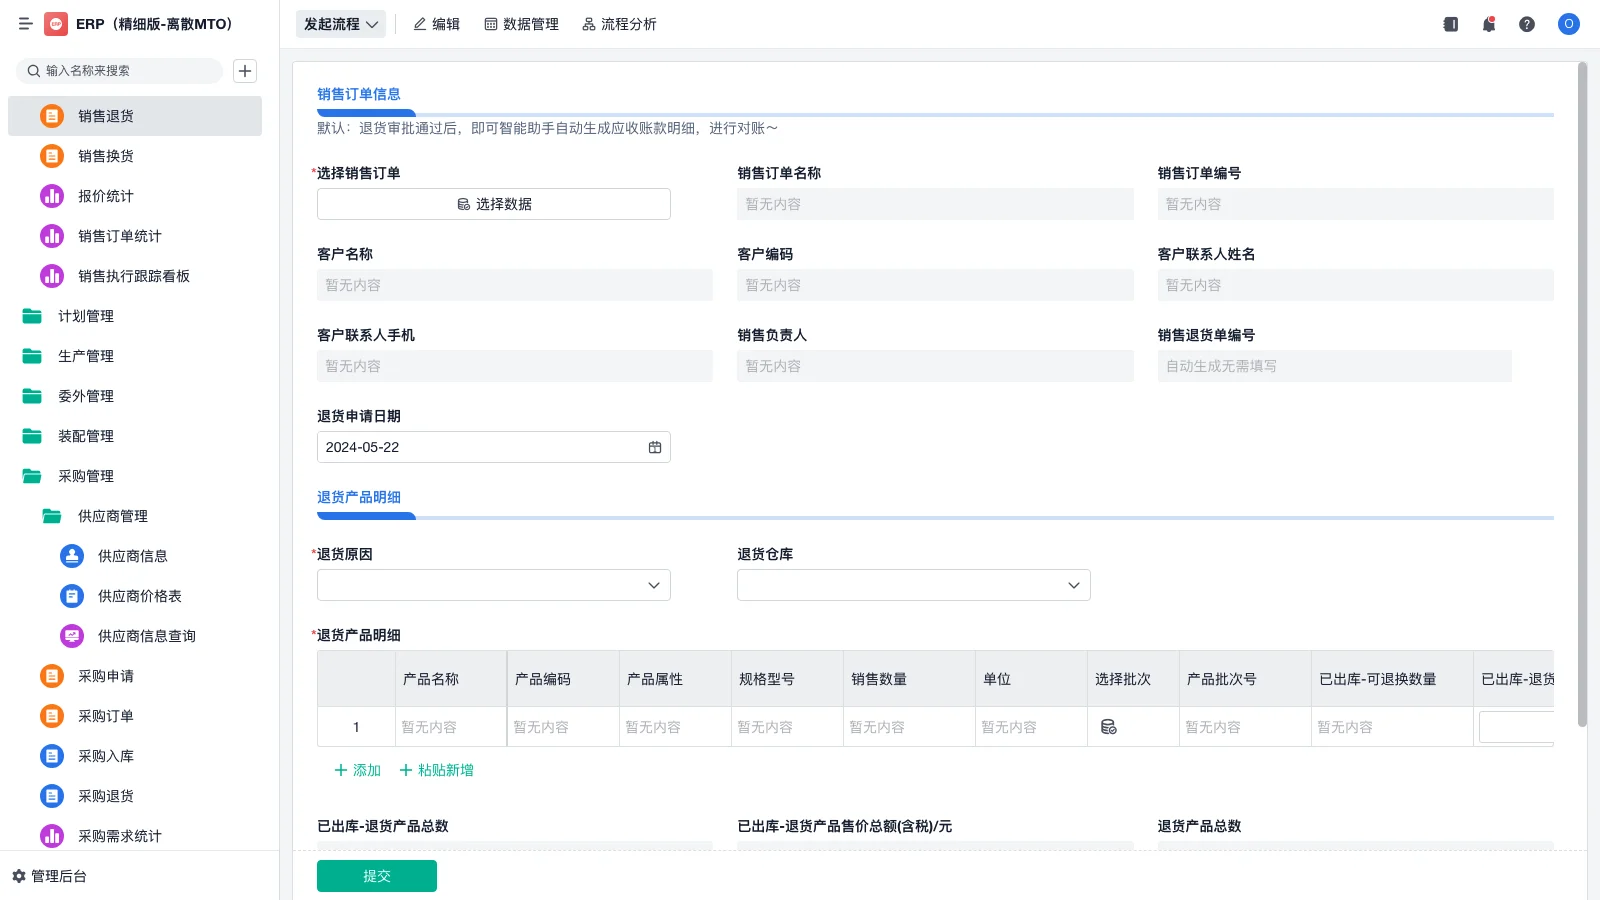Screen dimensions: 1600x900
Task: Add a new row via 添加 link
Action: (x=356, y=770)
